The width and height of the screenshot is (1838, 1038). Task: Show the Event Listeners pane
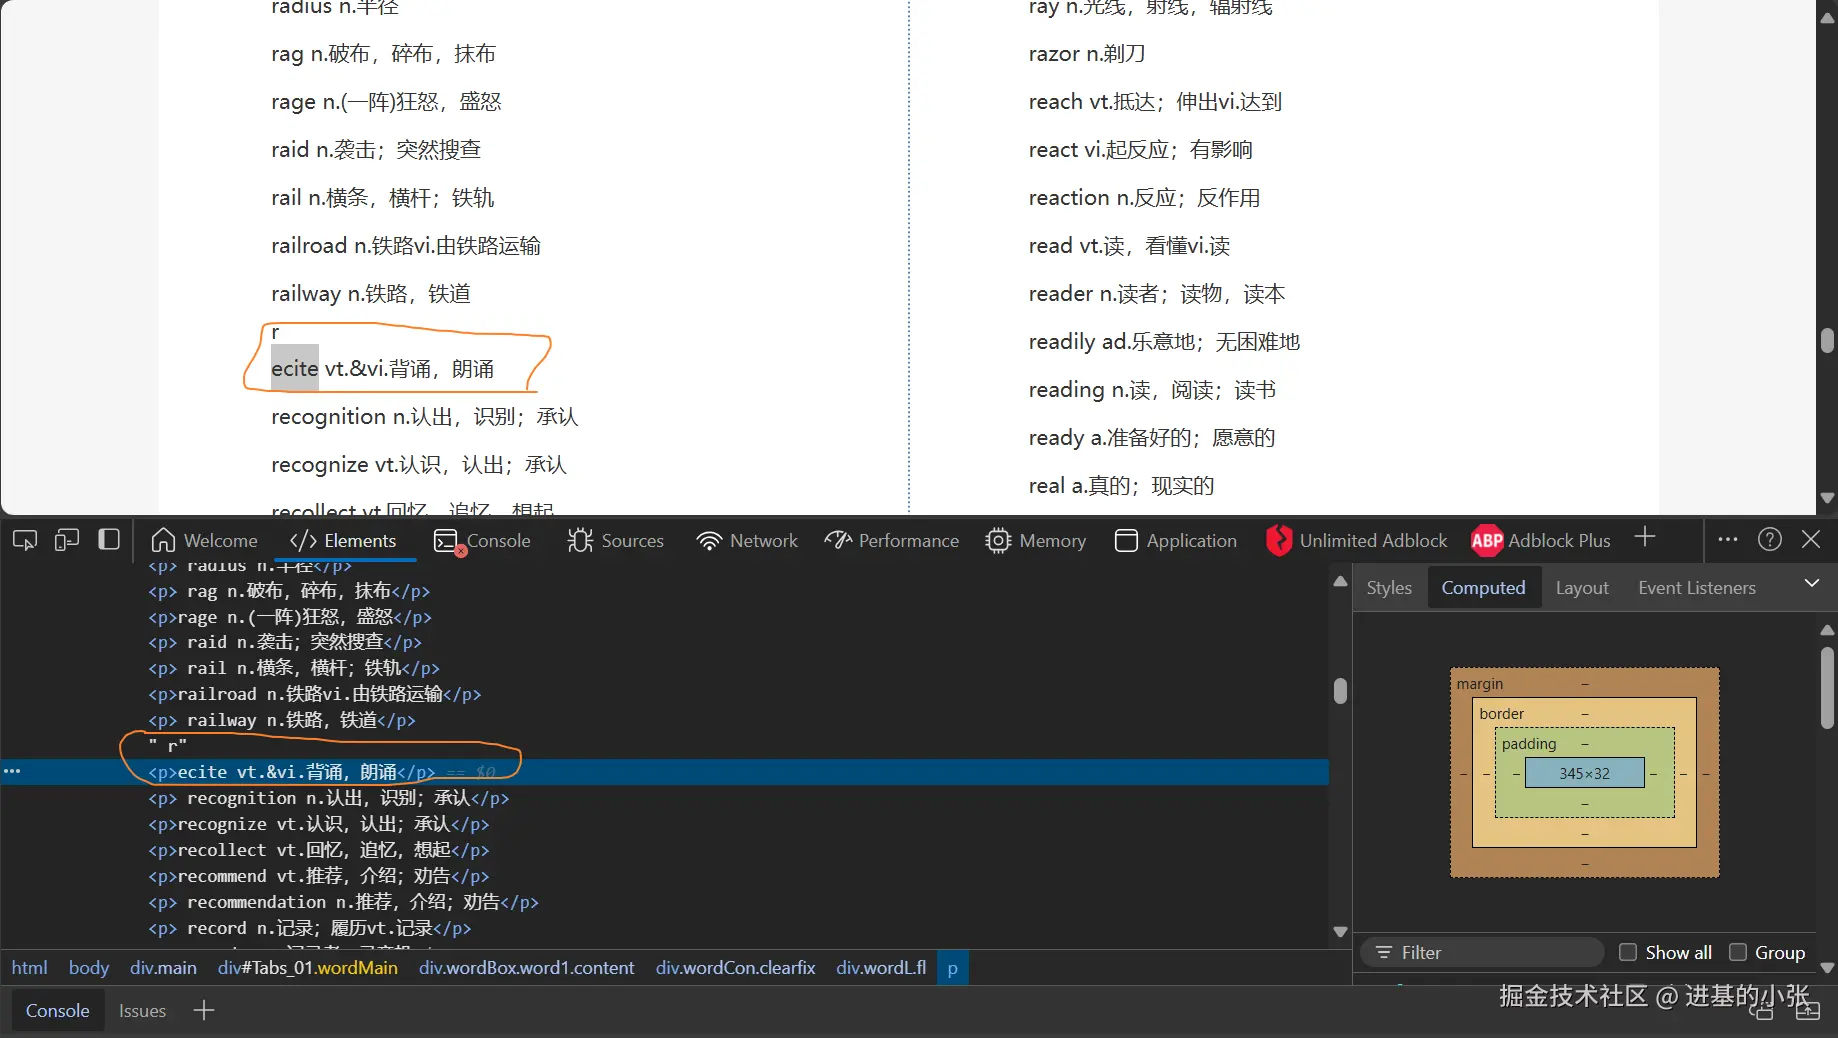click(1697, 588)
